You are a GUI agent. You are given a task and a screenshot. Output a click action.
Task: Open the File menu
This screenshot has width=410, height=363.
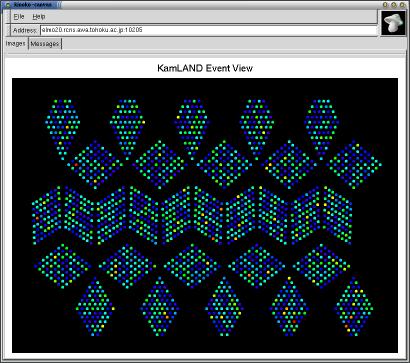pos(19,17)
